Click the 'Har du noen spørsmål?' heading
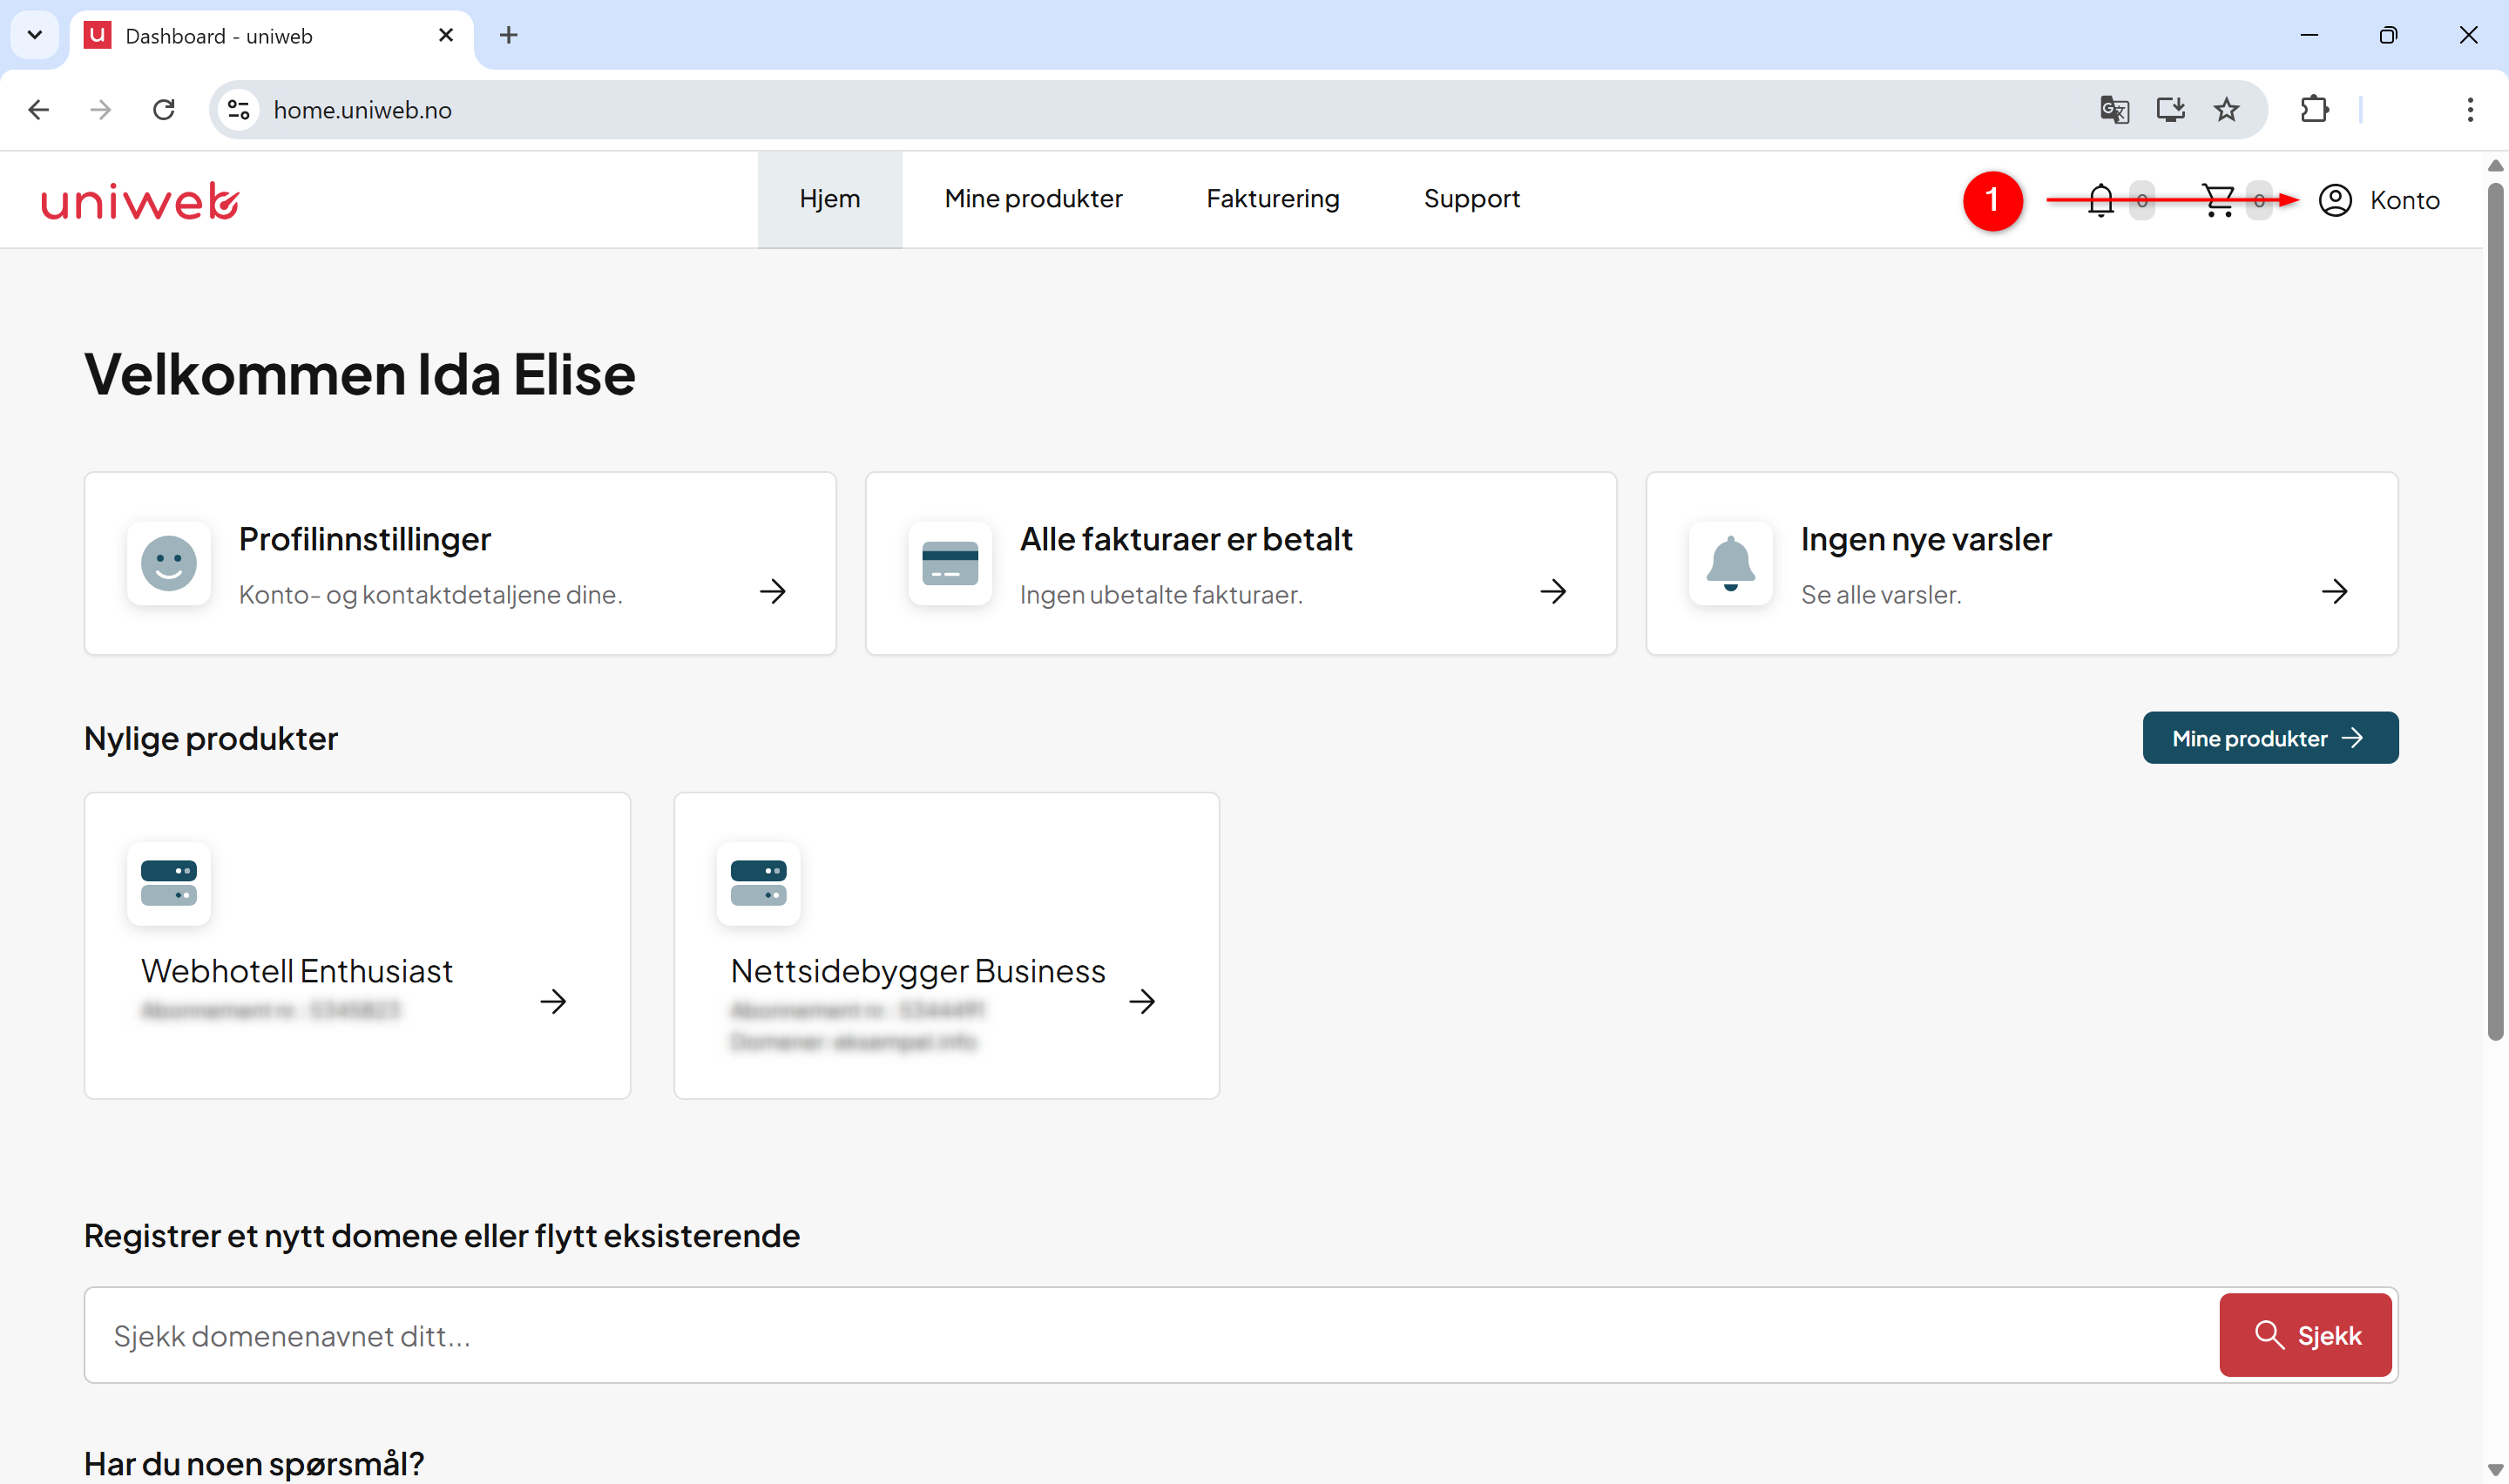Viewport: 2509px width, 1484px height. 254,1463
